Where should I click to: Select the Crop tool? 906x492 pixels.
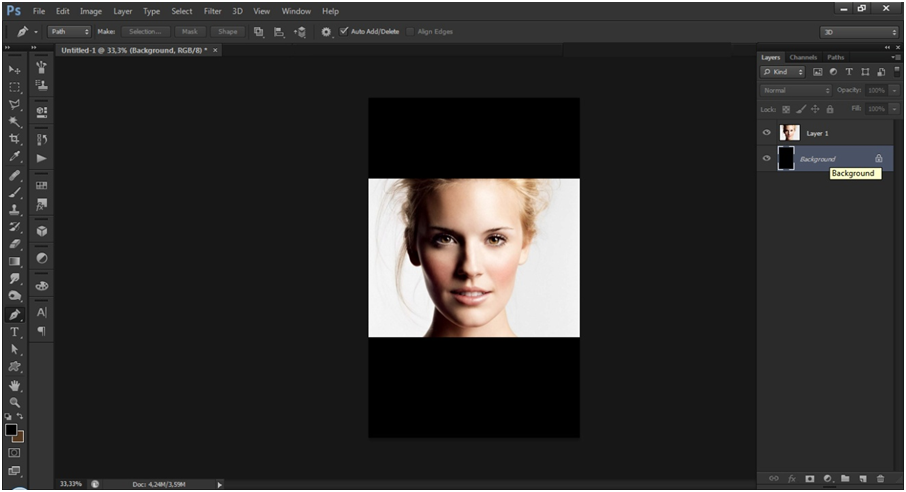point(15,139)
